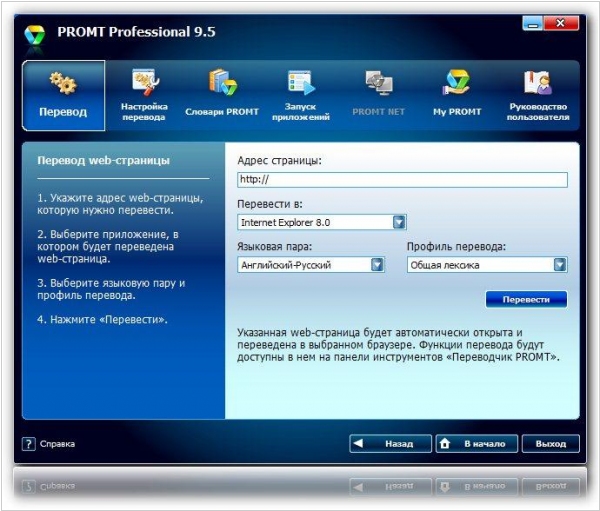Select the My PROMT tab label
Image resolution: width=600 pixels, height=511 pixels.
coord(457,112)
